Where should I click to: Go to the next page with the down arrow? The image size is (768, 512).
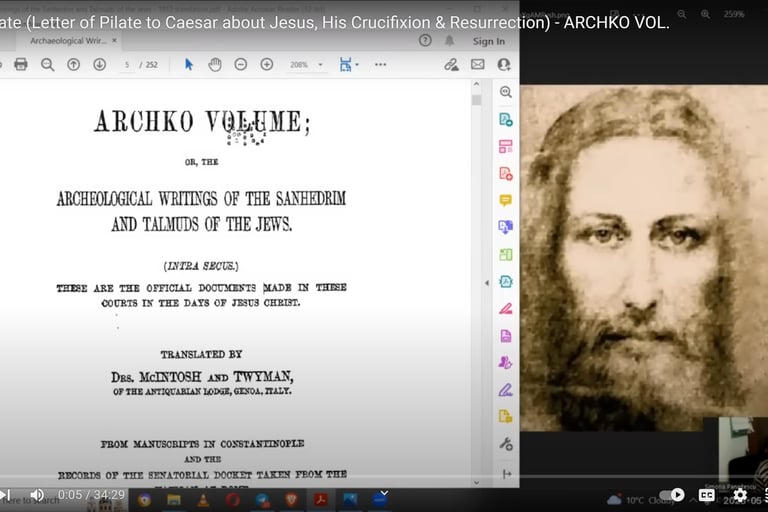(99, 64)
